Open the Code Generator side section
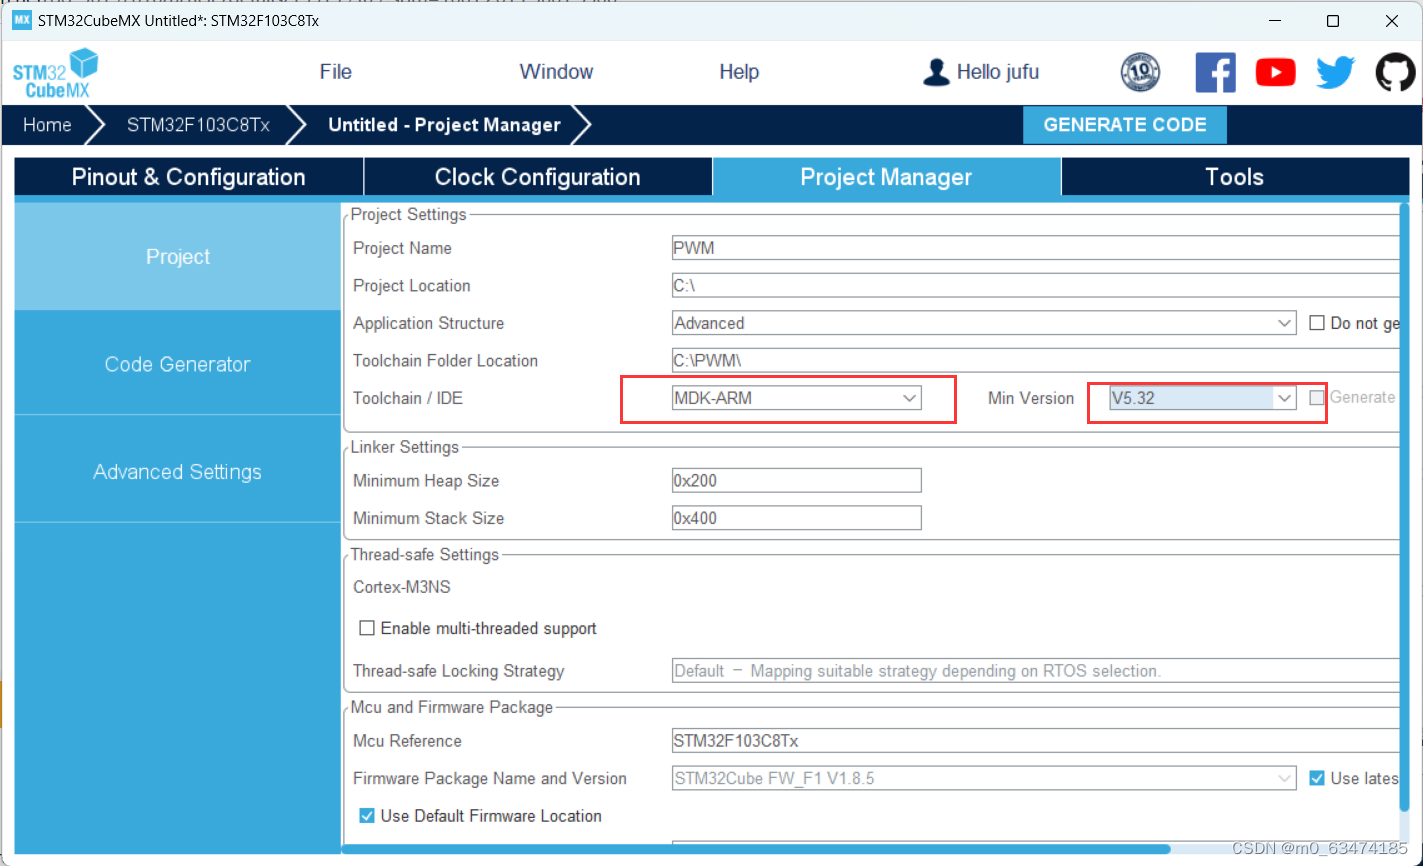The height and width of the screenshot is (866, 1423). click(x=178, y=364)
